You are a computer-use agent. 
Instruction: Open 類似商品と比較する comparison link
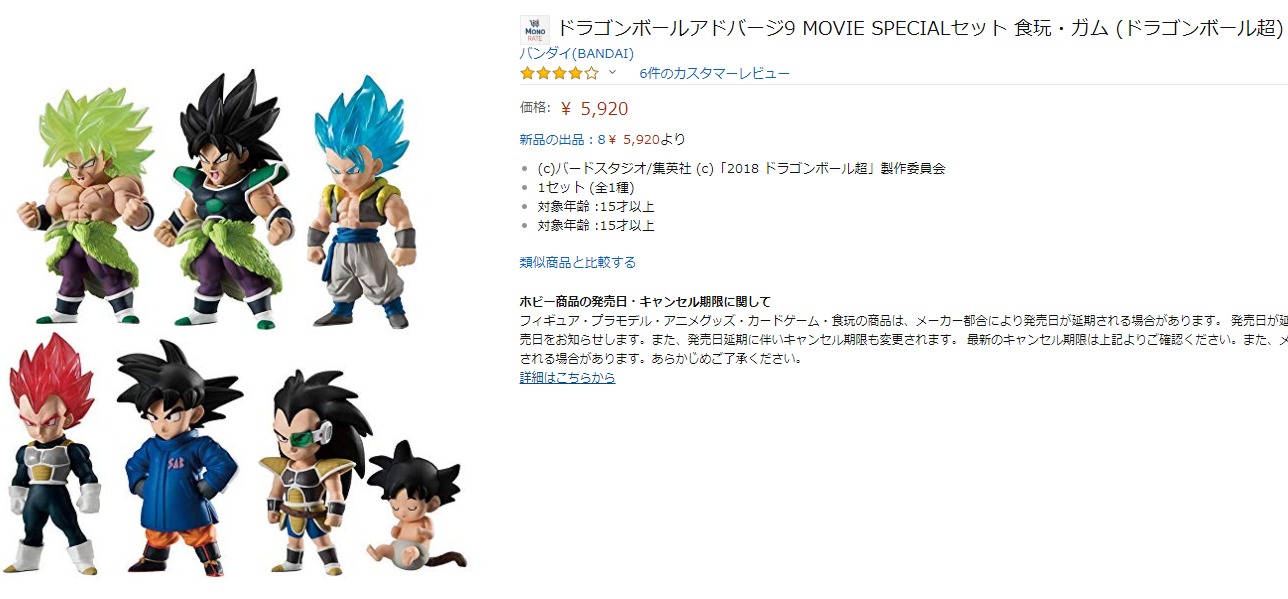(577, 263)
